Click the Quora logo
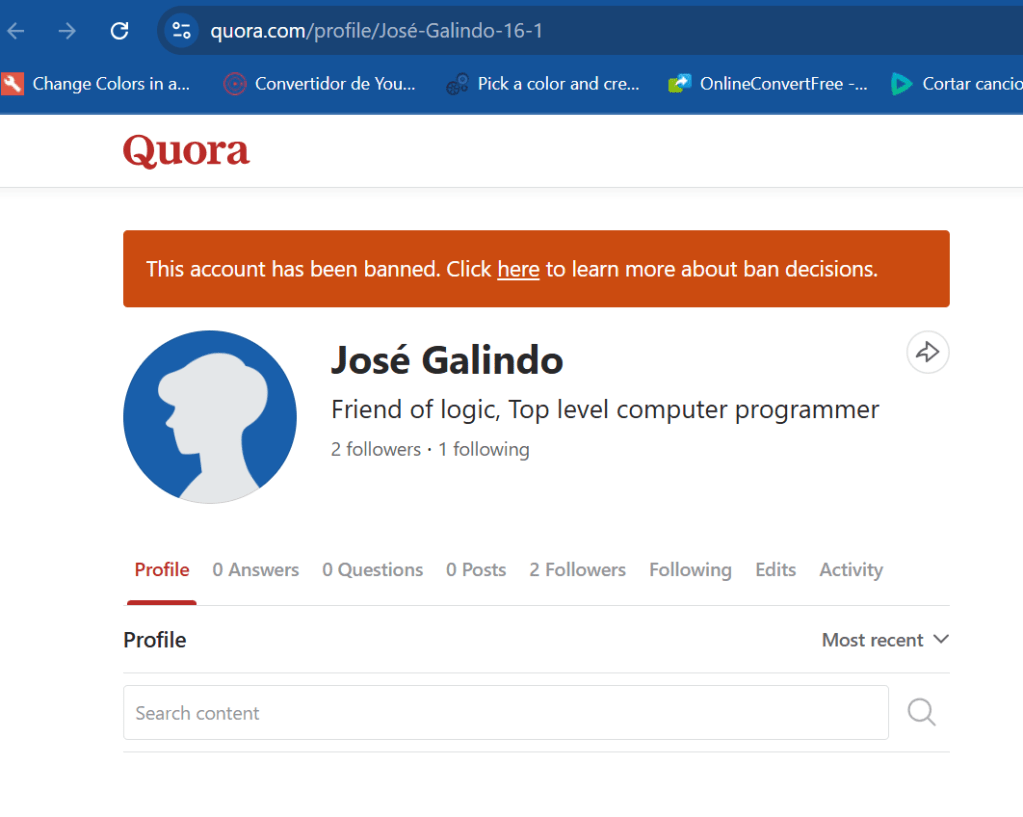This screenshot has width=1023, height=817. [x=186, y=151]
